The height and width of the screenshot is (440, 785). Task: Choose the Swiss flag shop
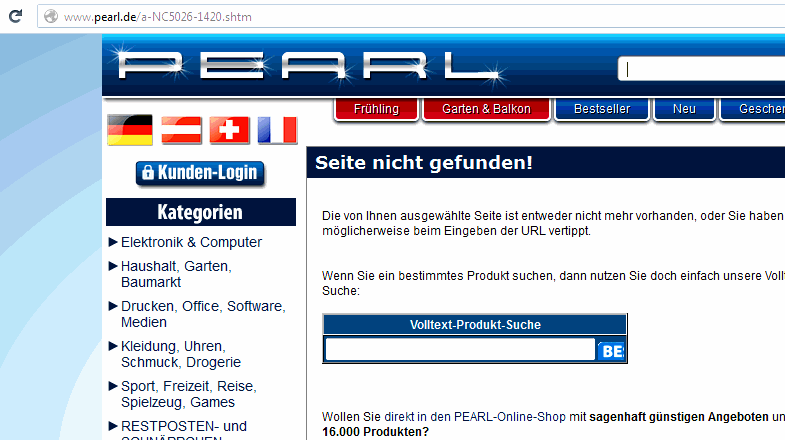[229, 130]
